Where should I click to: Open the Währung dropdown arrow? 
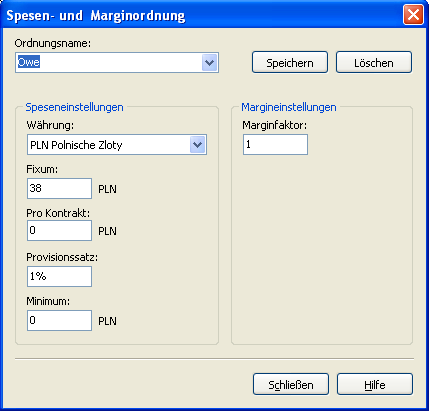pyautogui.click(x=198, y=145)
